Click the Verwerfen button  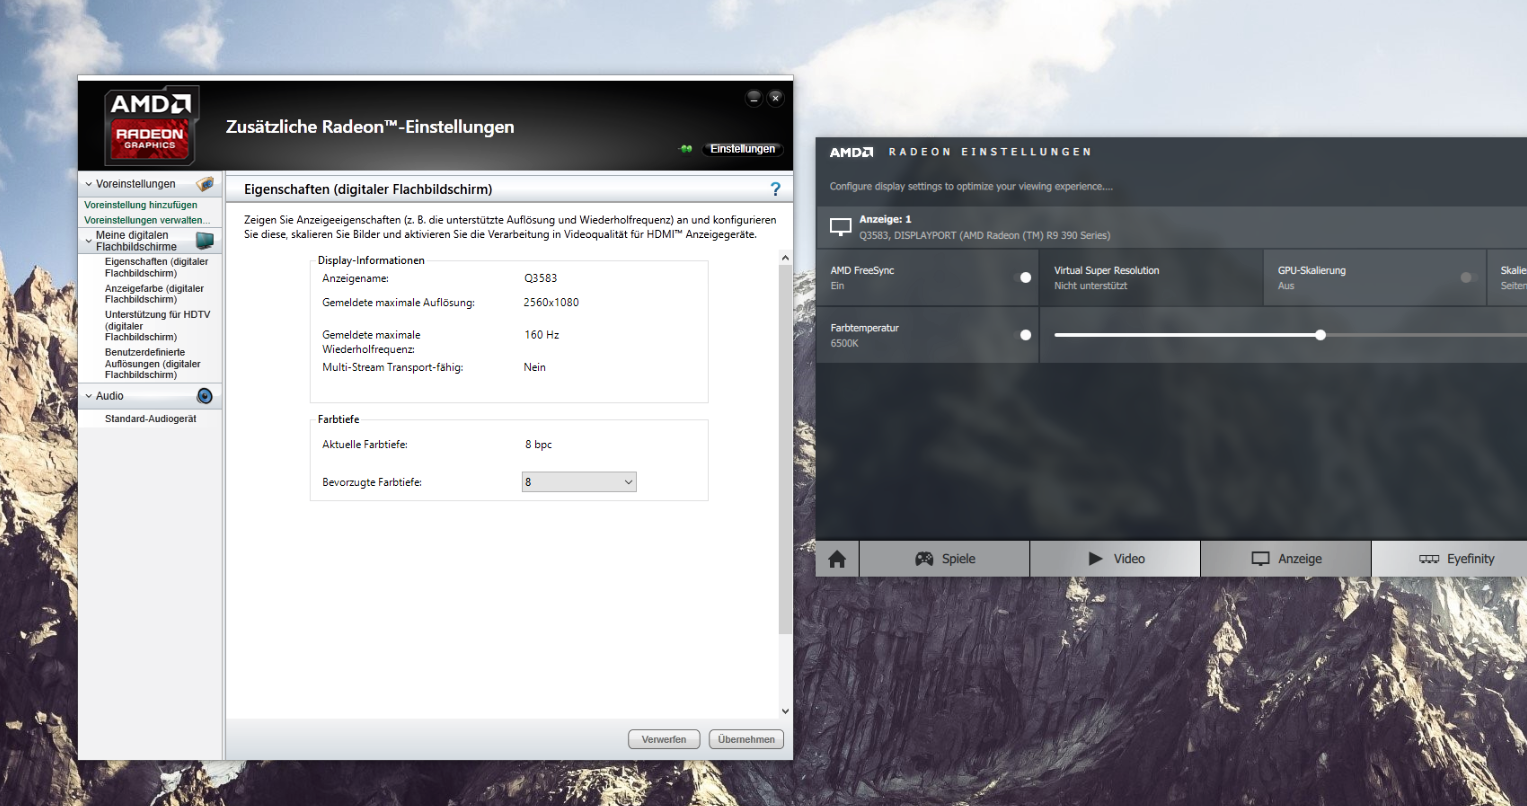tap(663, 738)
